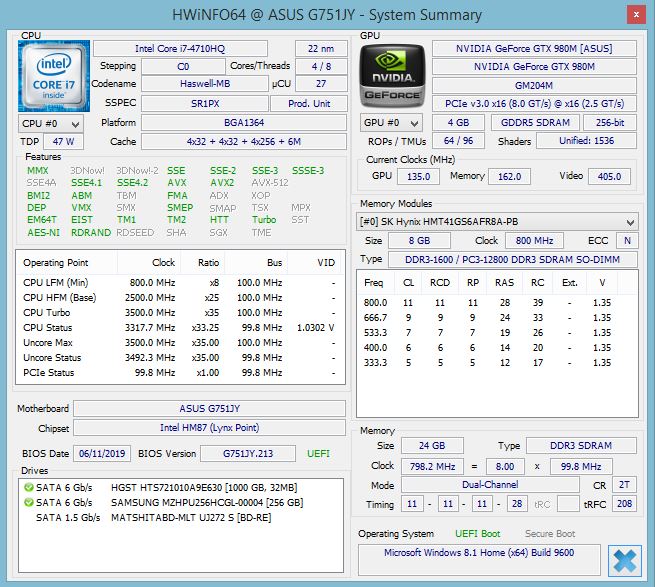Image resolution: width=655 pixels, height=587 pixels.
Task: Click the VID column header
Action: tap(316, 263)
